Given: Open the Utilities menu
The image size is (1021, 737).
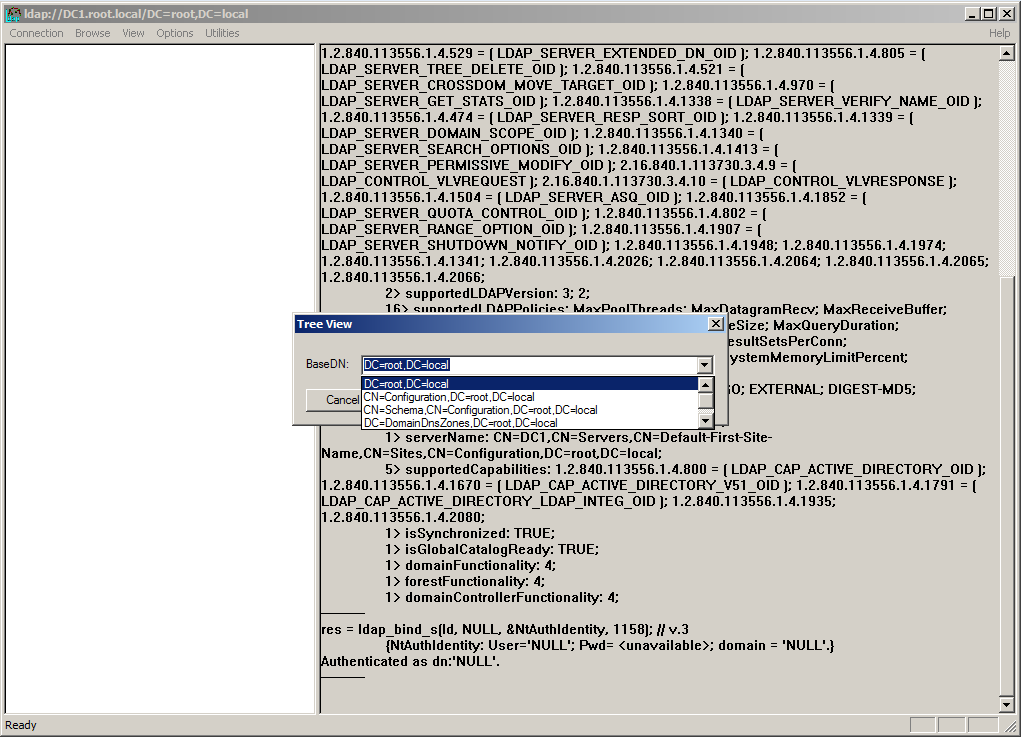Looking at the screenshot, I should point(222,33).
